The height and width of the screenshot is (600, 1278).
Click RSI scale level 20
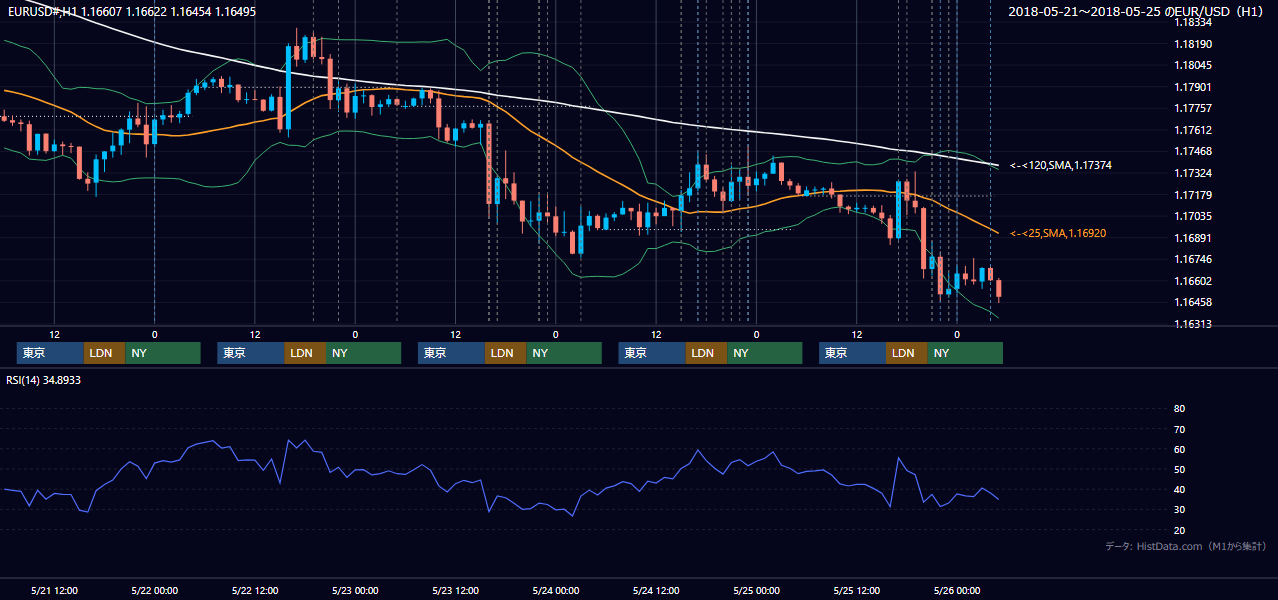pyautogui.click(x=1179, y=530)
